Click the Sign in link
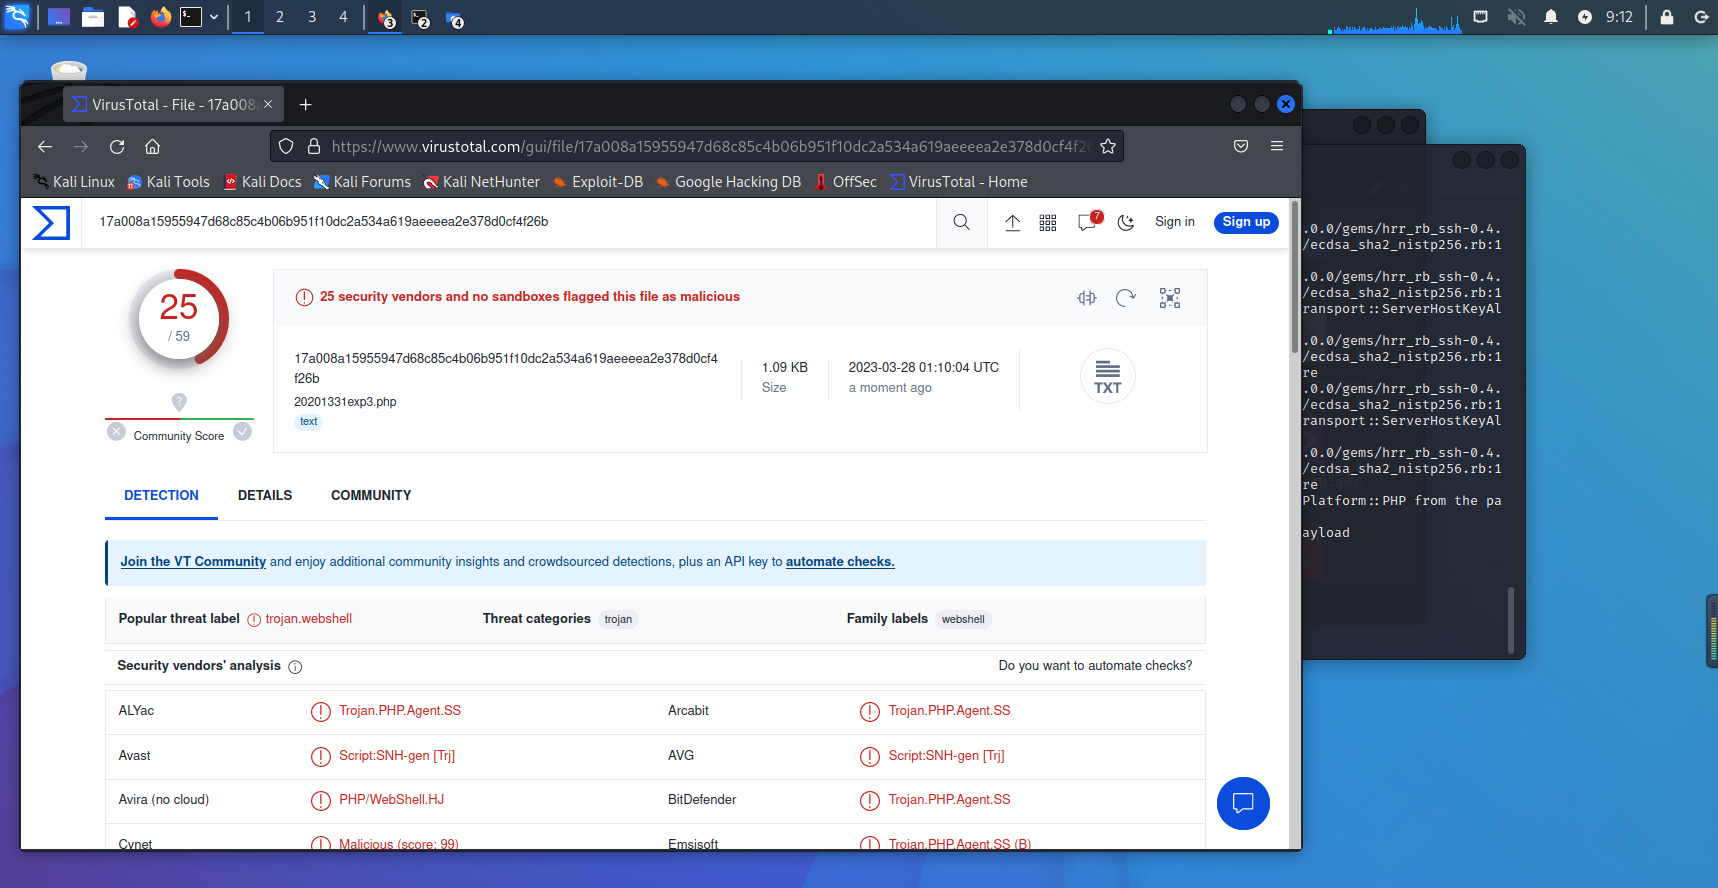1718x888 pixels. tap(1175, 222)
